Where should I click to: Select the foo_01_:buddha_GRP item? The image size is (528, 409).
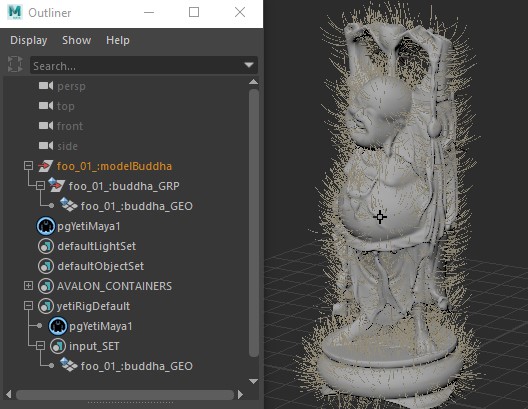pos(124,186)
